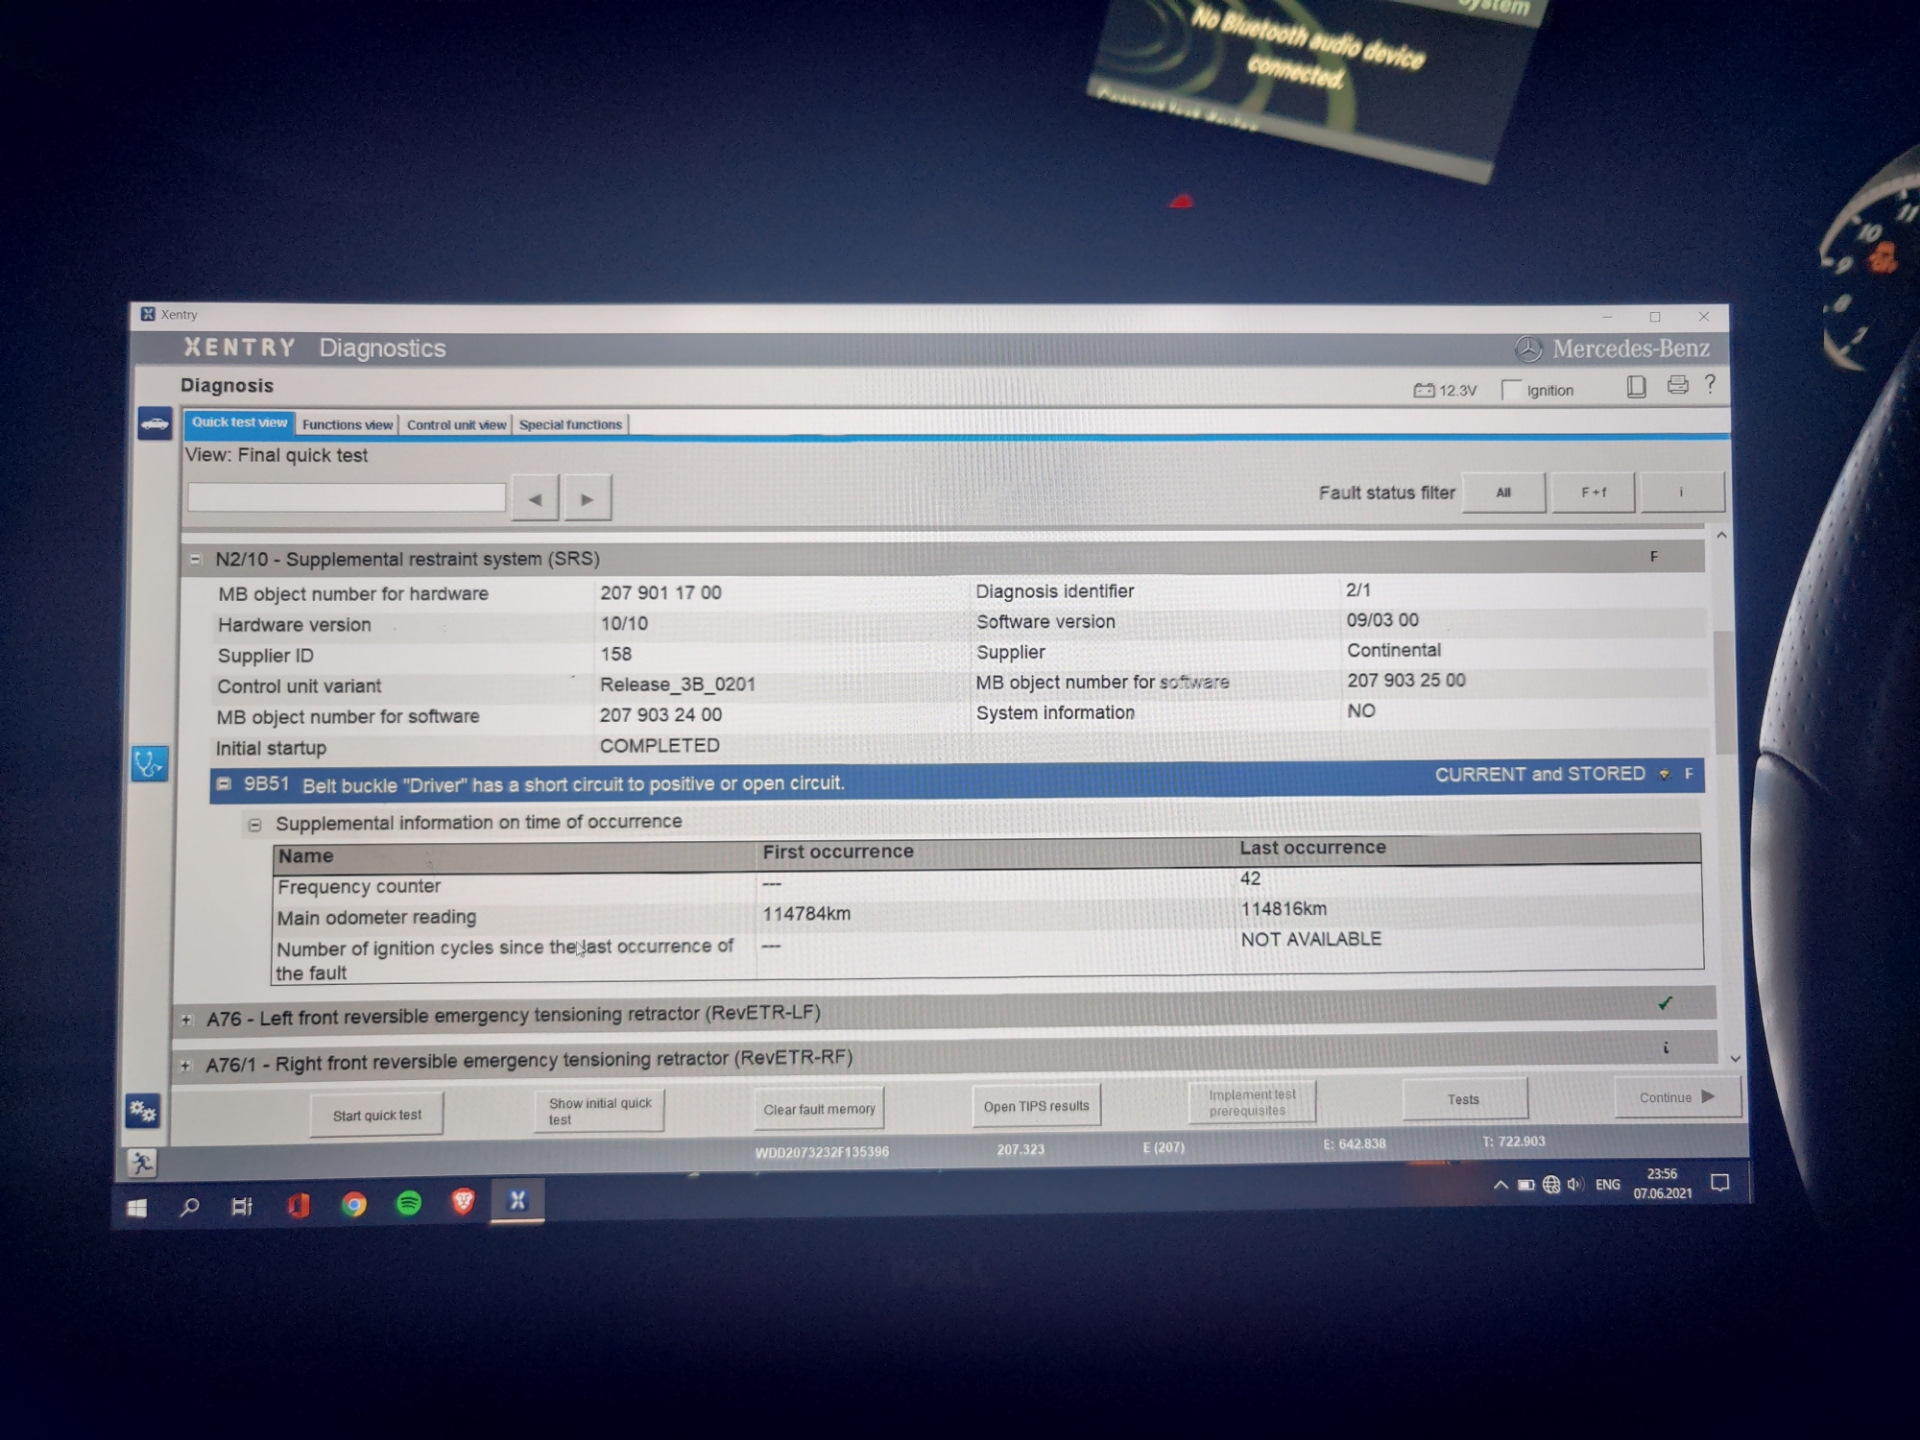Switch to Control unit view tab
Image resolution: width=1920 pixels, height=1440 pixels.
pos(456,425)
